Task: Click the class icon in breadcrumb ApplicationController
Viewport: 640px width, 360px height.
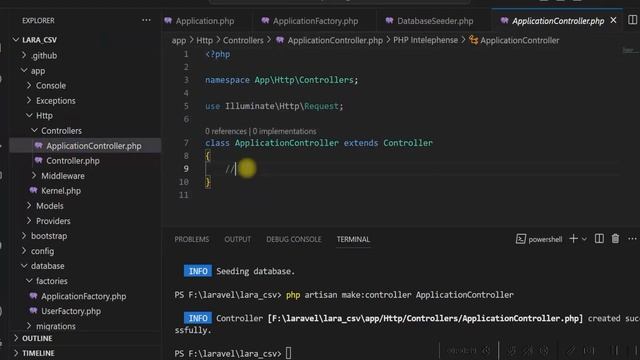Action: [x=473, y=40]
